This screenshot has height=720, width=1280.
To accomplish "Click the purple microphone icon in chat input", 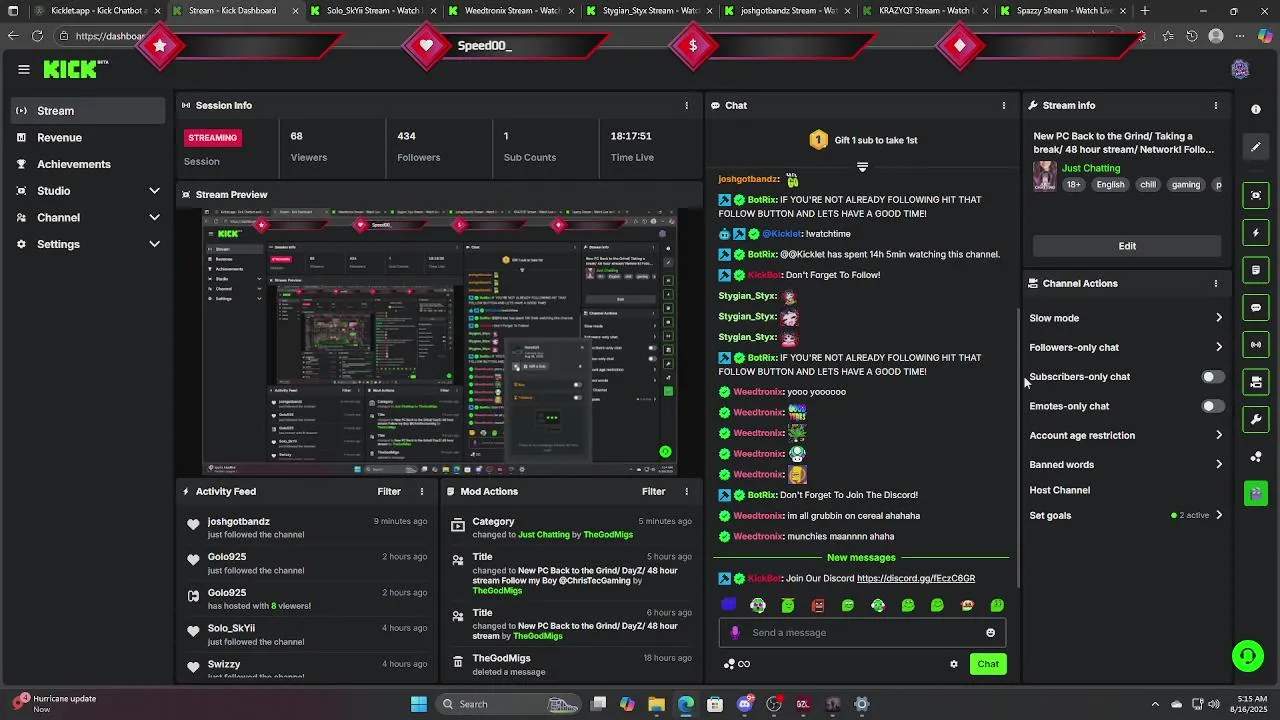I will pos(735,632).
